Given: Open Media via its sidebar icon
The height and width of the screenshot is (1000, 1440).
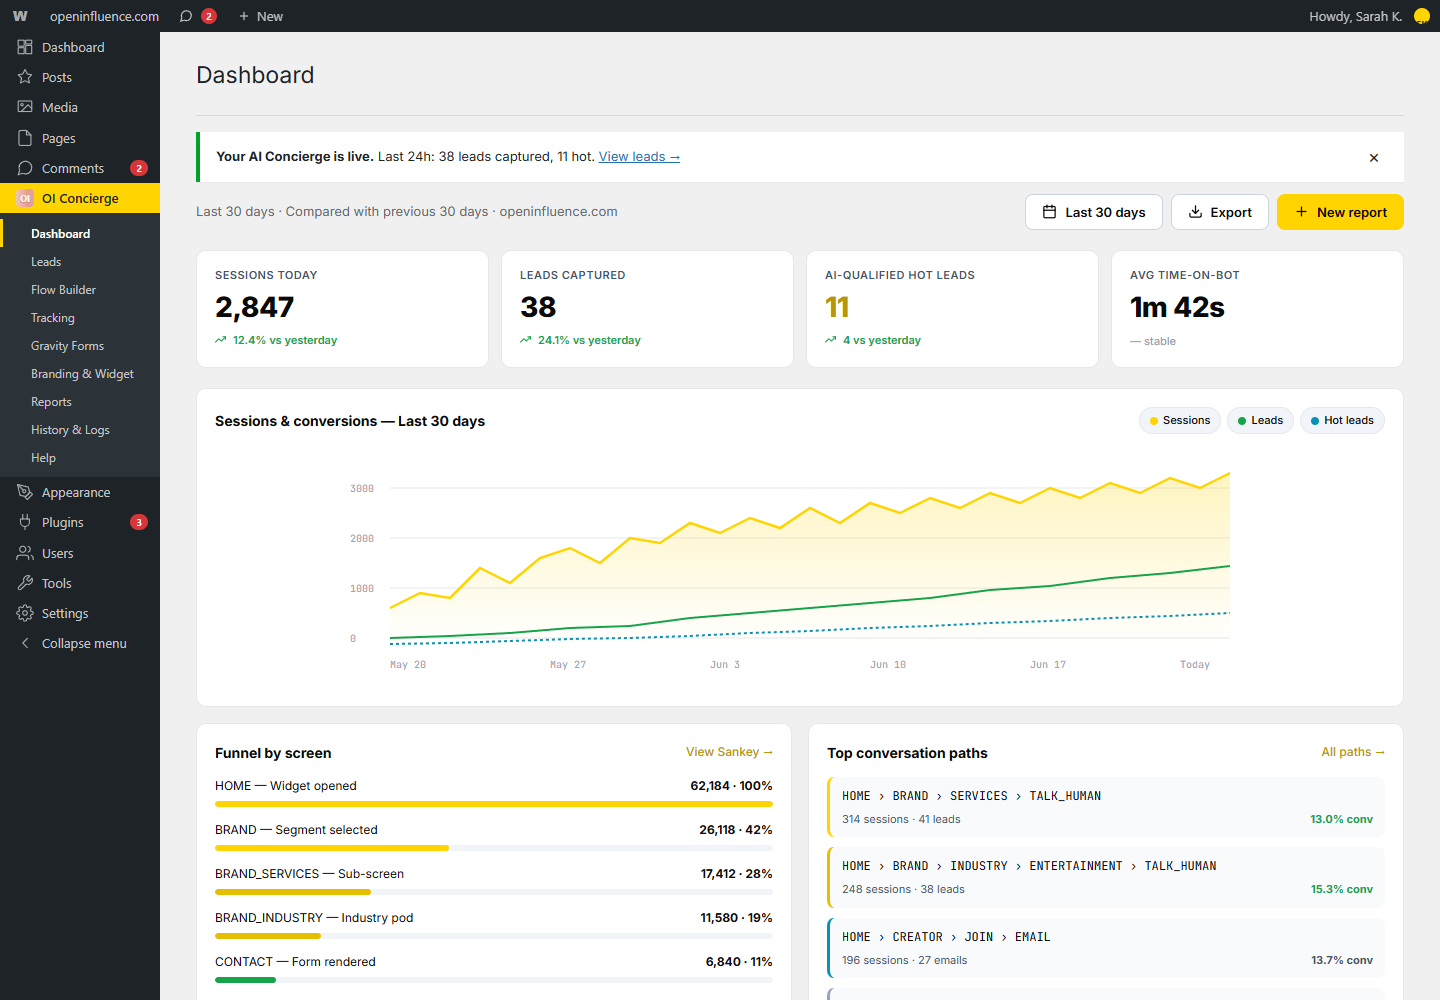Looking at the screenshot, I should 25,107.
